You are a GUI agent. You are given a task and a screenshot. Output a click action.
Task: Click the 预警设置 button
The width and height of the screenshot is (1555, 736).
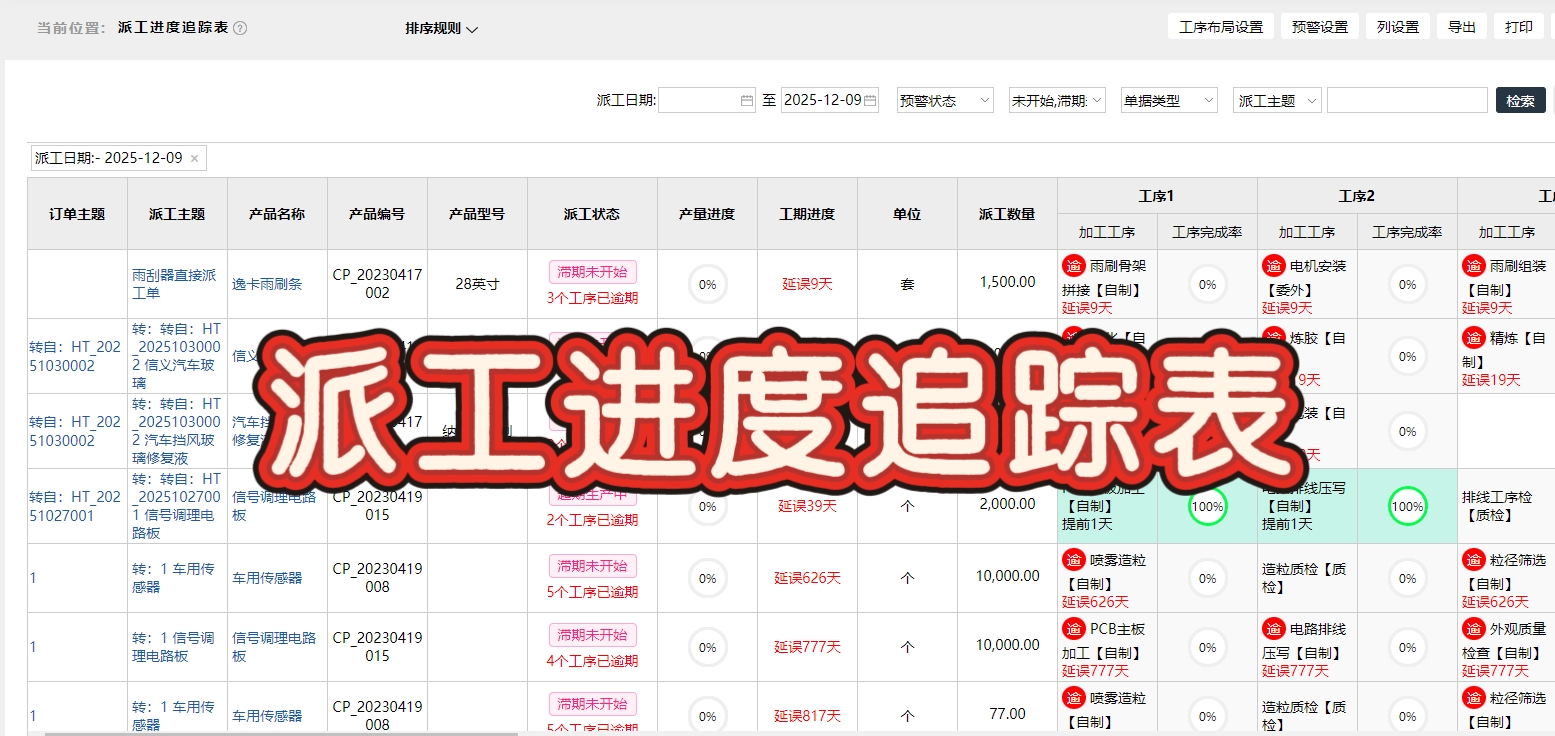[1320, 27]
